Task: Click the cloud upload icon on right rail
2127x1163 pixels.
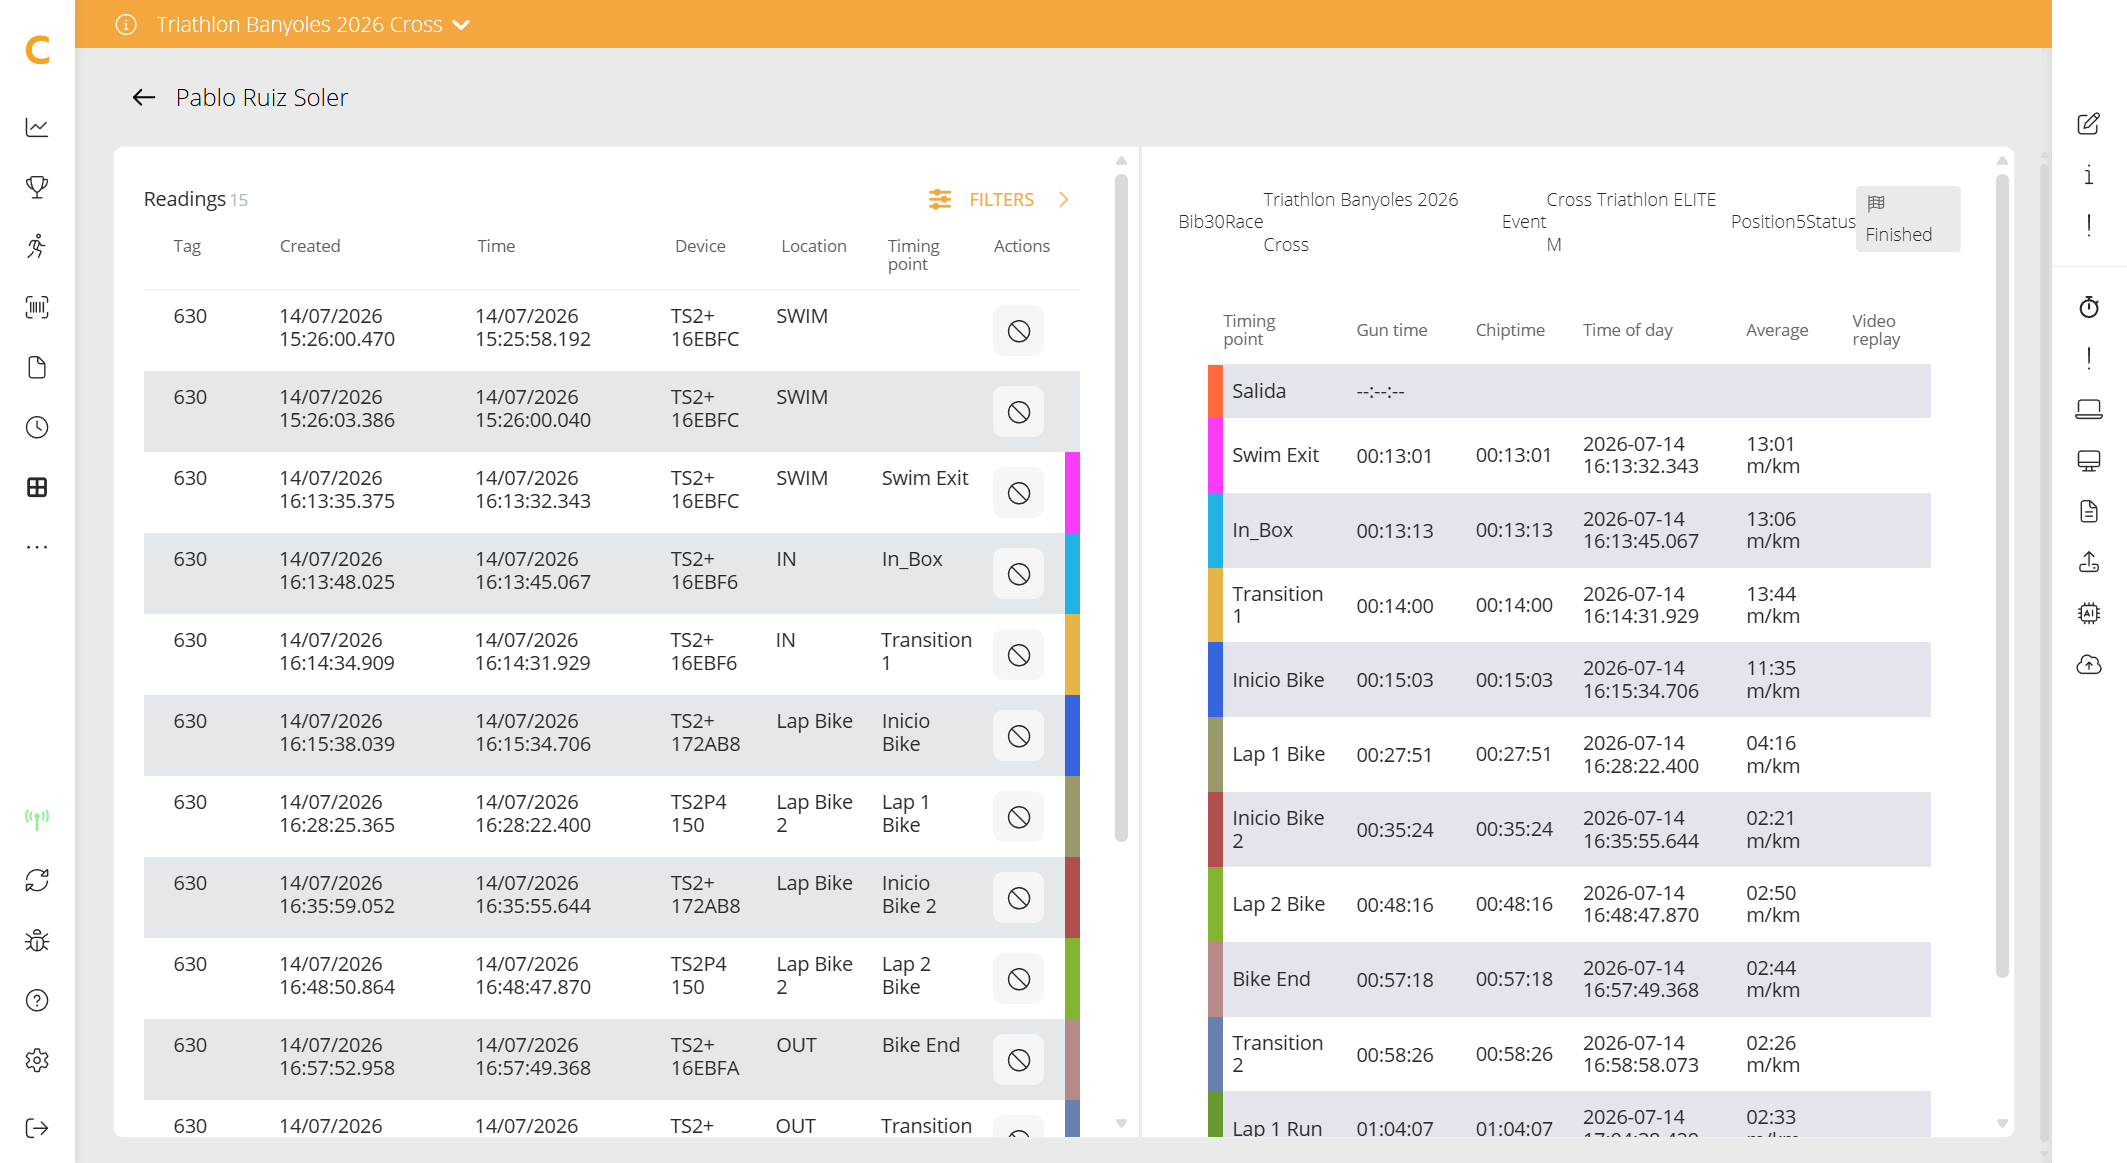Action: pos(2088,665)
